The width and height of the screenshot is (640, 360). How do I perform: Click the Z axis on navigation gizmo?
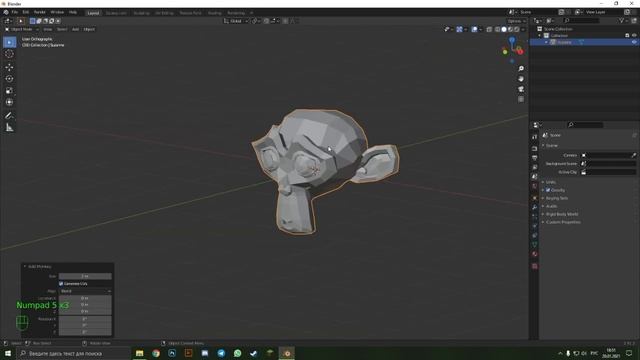point(512,40)
